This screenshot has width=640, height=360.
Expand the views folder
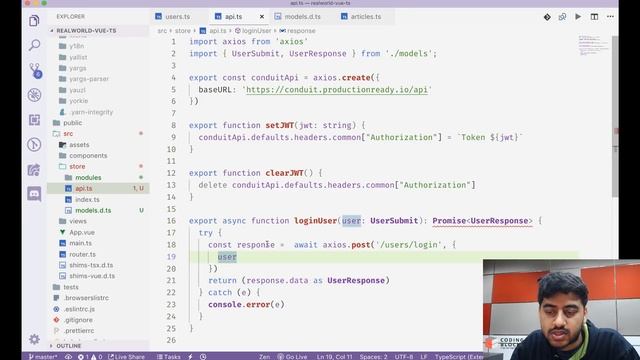click(78, 221)
